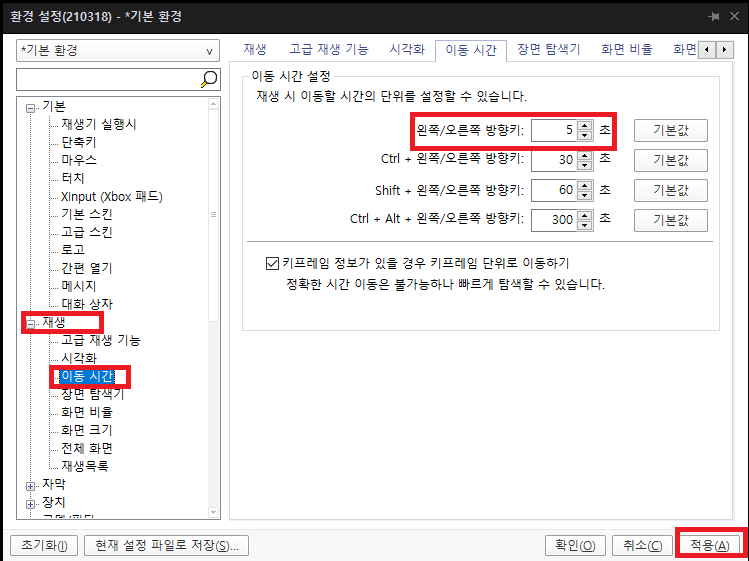Switch to the 재생 tab
This screenshot has height=561, width=749.
coord(255,49)
